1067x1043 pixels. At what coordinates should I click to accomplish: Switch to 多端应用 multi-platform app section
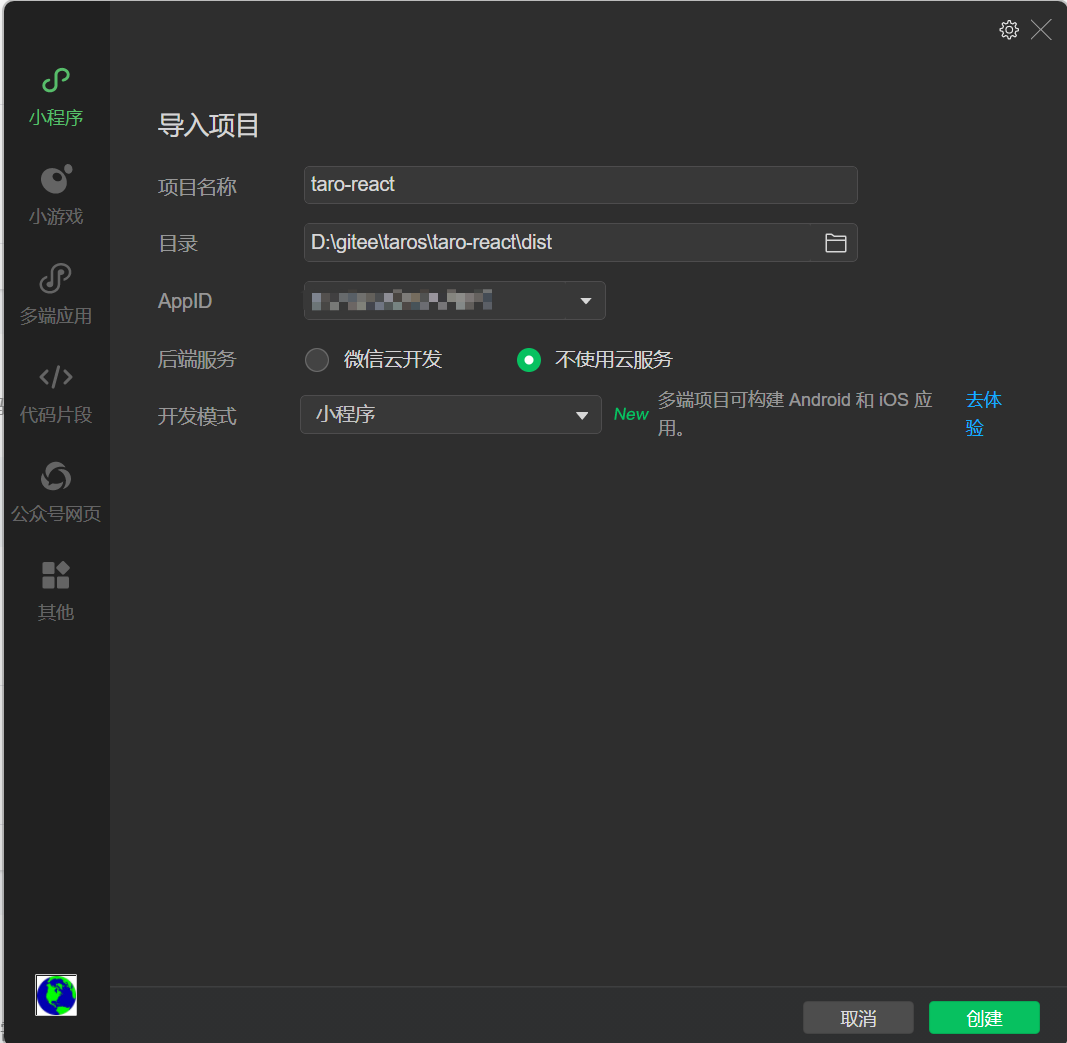tap(56, 295)
